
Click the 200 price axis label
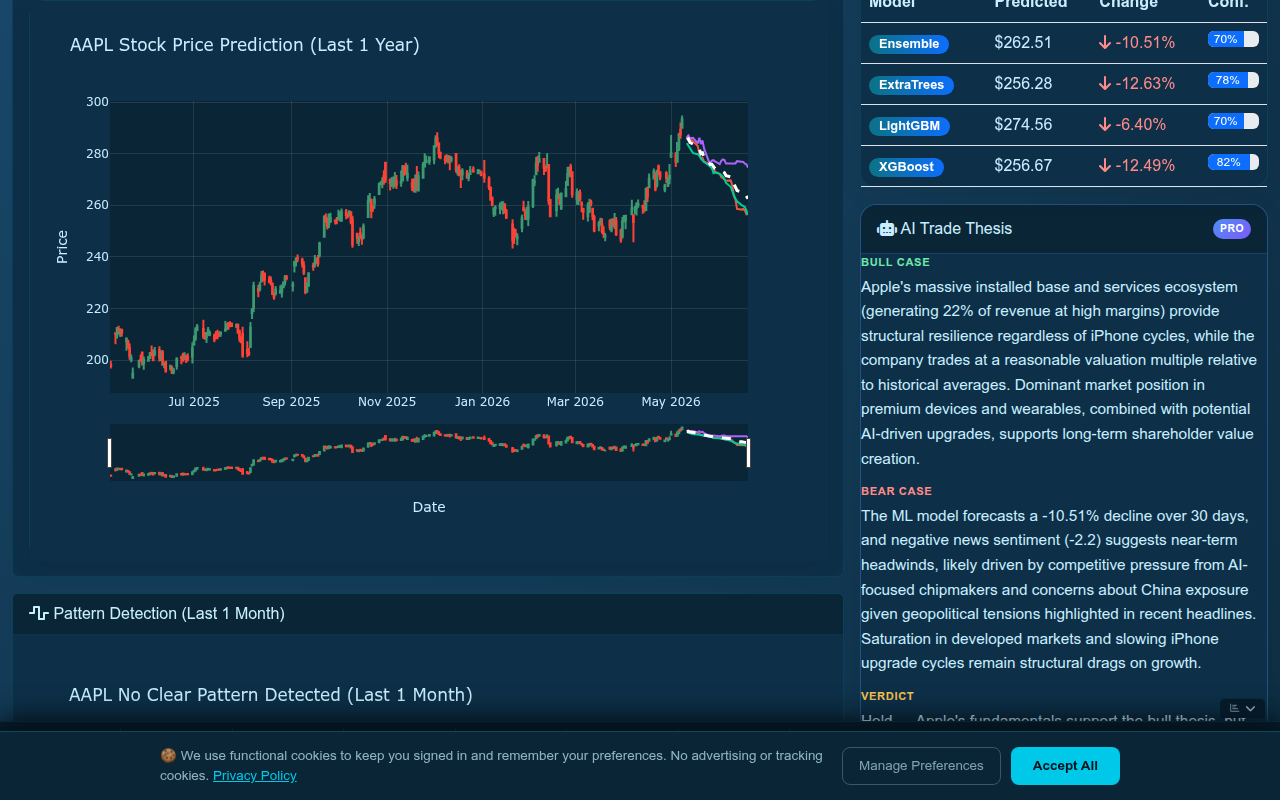click(x=97, y=360)
